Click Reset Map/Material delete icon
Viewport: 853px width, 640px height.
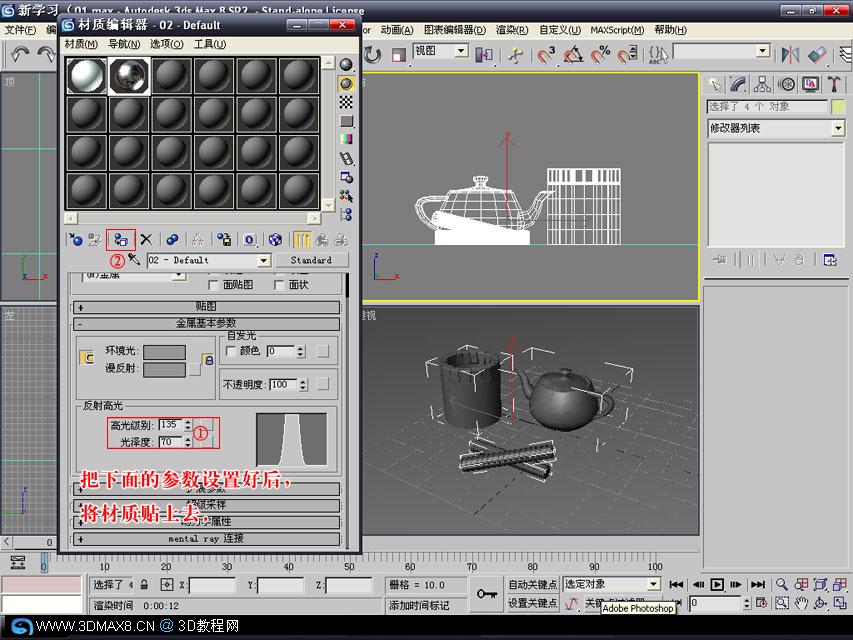coord(146,239)
